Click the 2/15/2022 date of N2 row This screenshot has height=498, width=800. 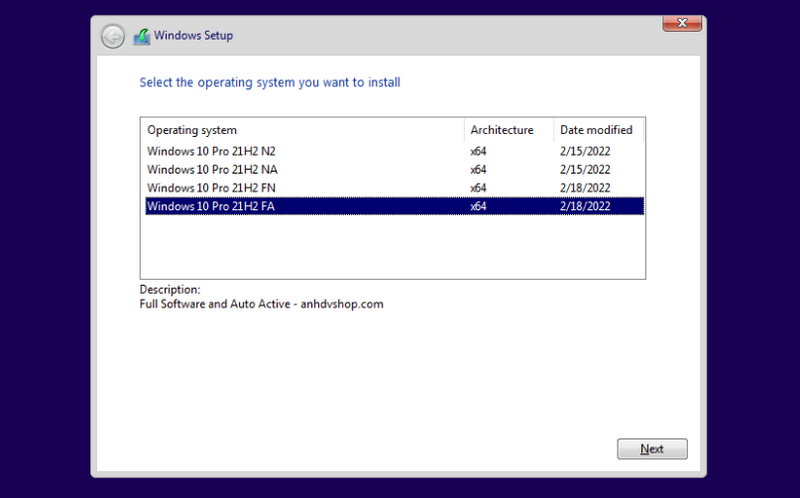(x=585, y=152)
